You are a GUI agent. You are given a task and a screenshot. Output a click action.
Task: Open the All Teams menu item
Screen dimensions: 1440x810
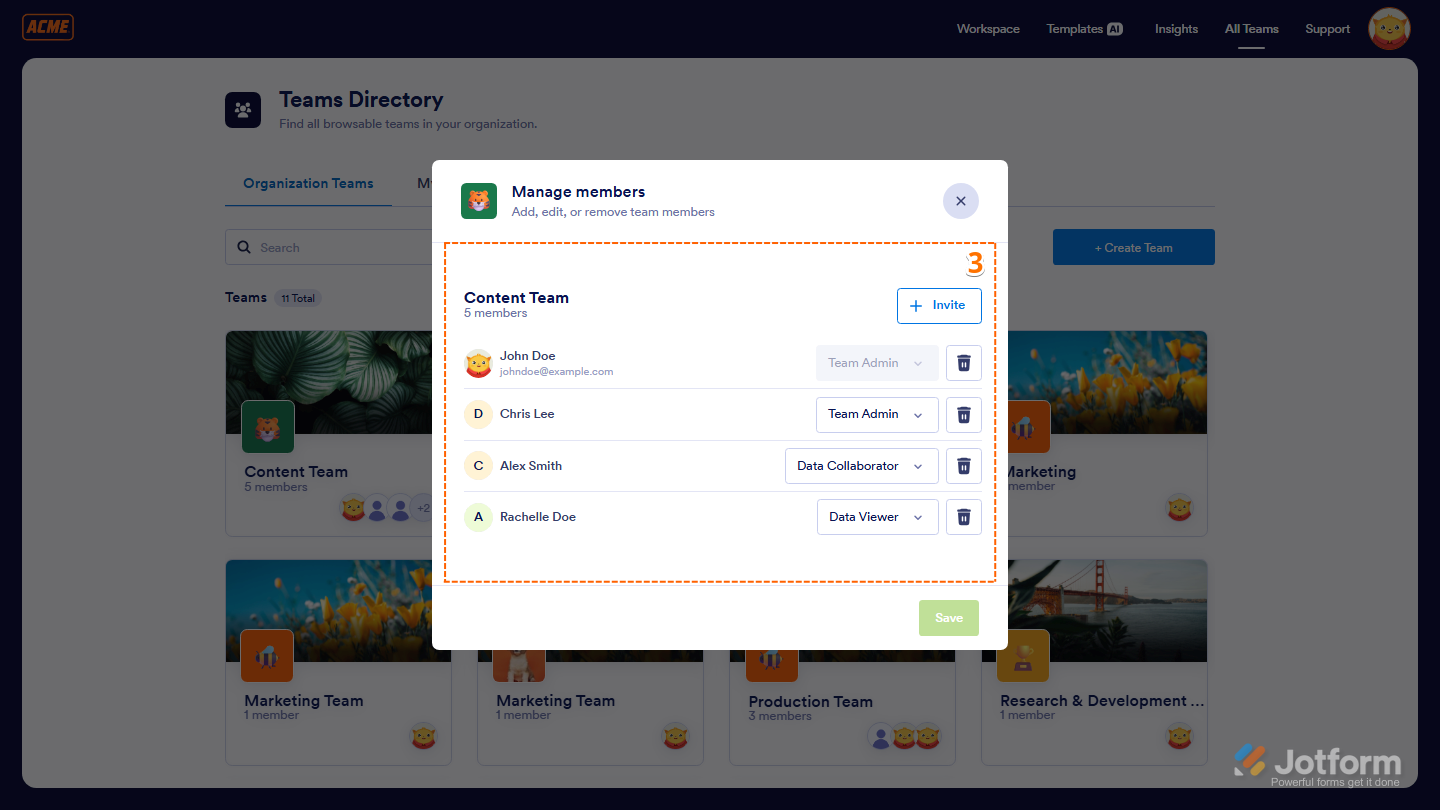[x=1251, y=29]
